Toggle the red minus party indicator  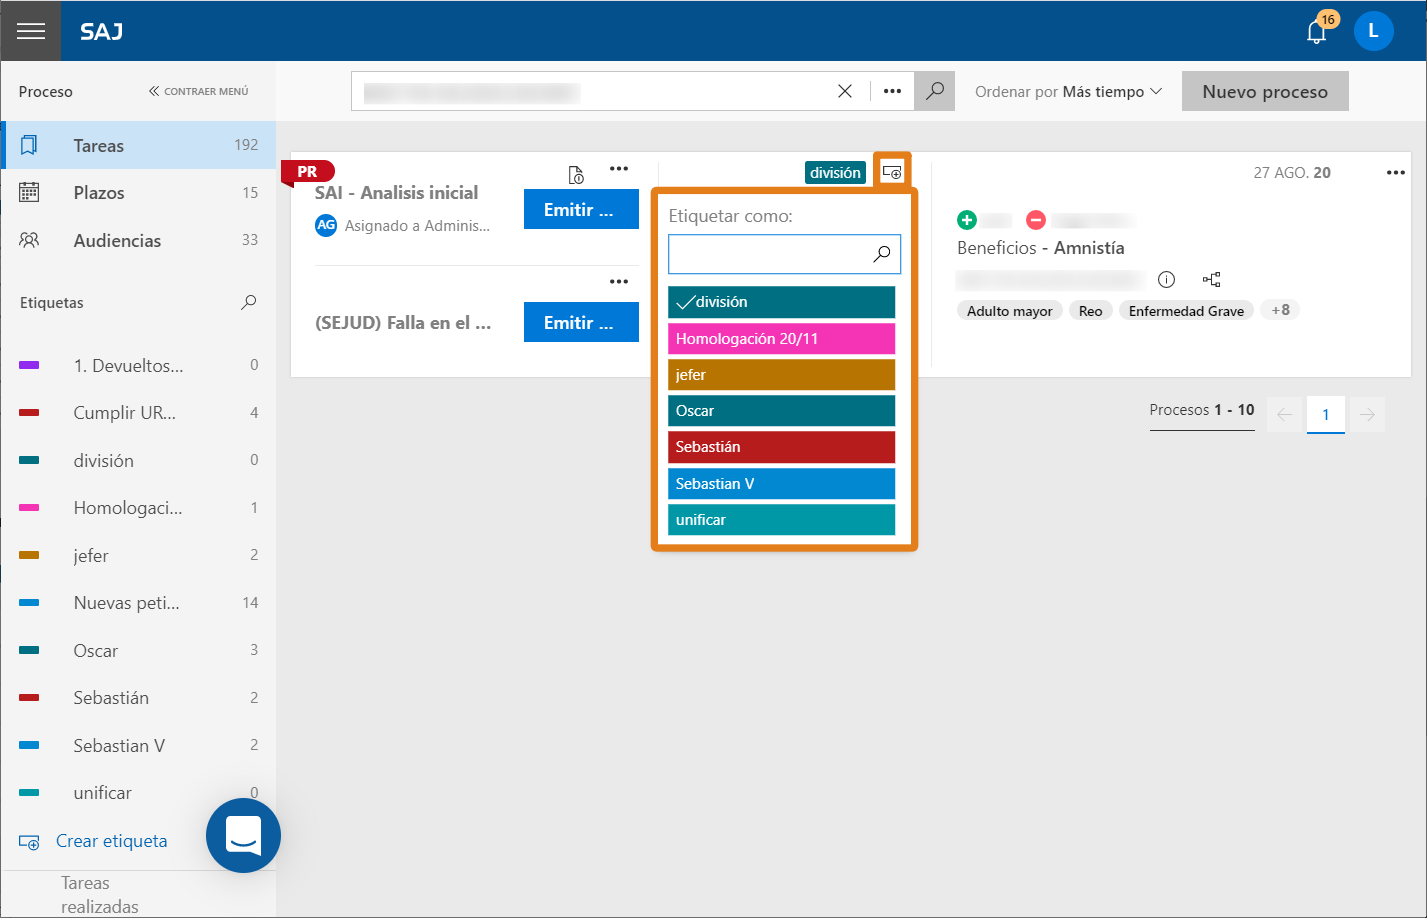point(1035,220)
